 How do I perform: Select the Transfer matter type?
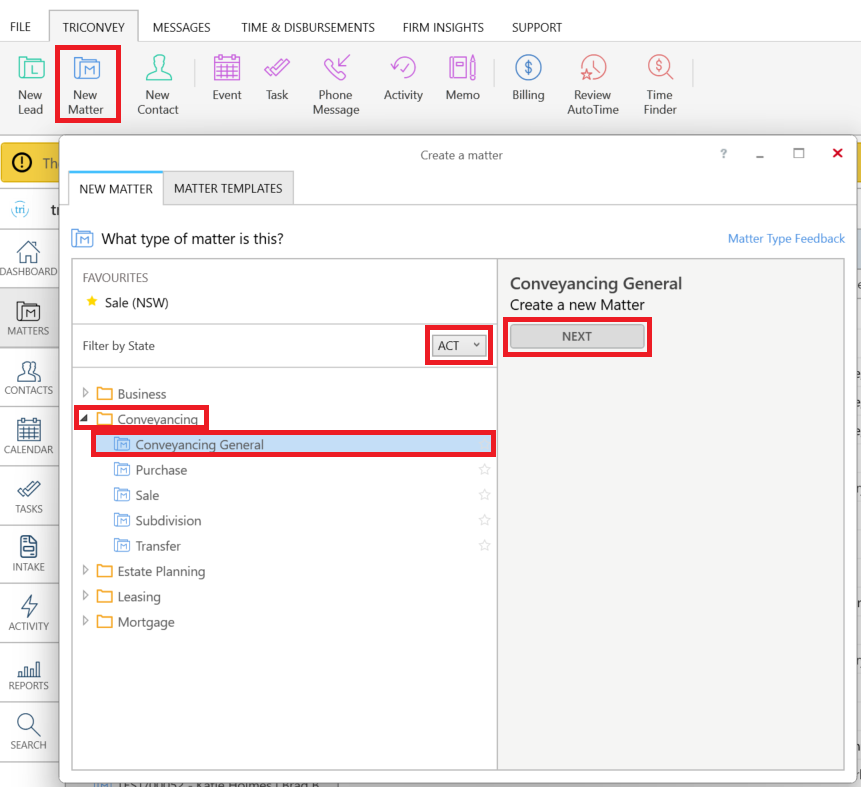tap(158, 546)
